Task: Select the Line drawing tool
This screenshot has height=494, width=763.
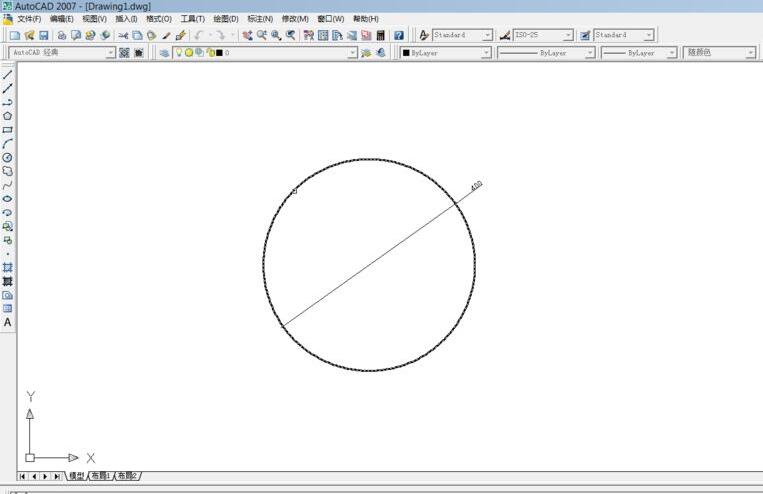Action: pos(7,75)
